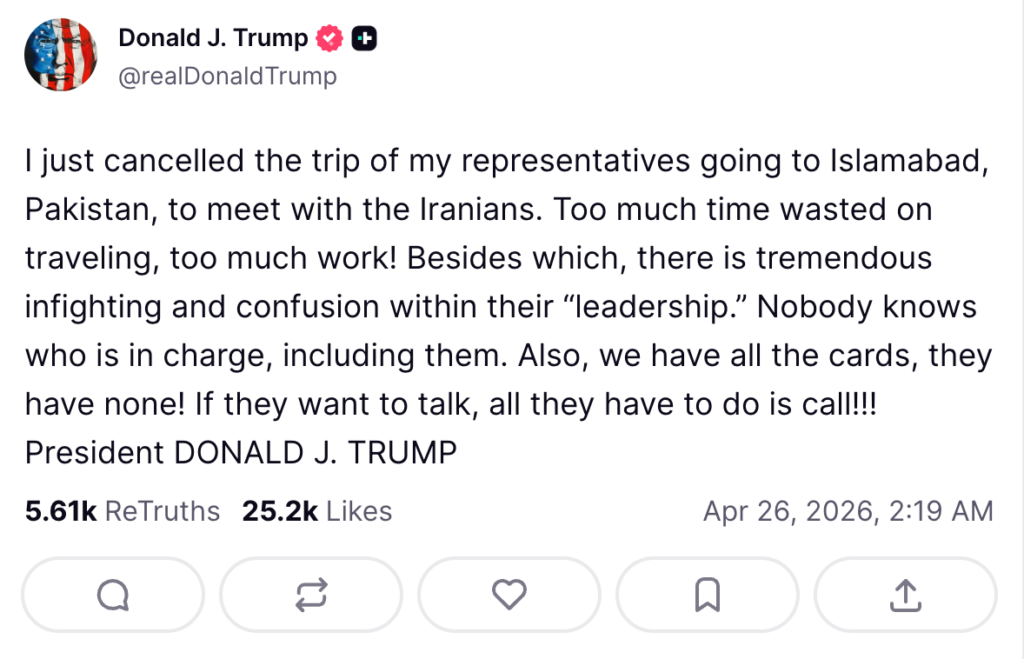Open the flag-themed profile avatar
The width and height of the screenshot is (1024, 659).
(x=61, y=56)
